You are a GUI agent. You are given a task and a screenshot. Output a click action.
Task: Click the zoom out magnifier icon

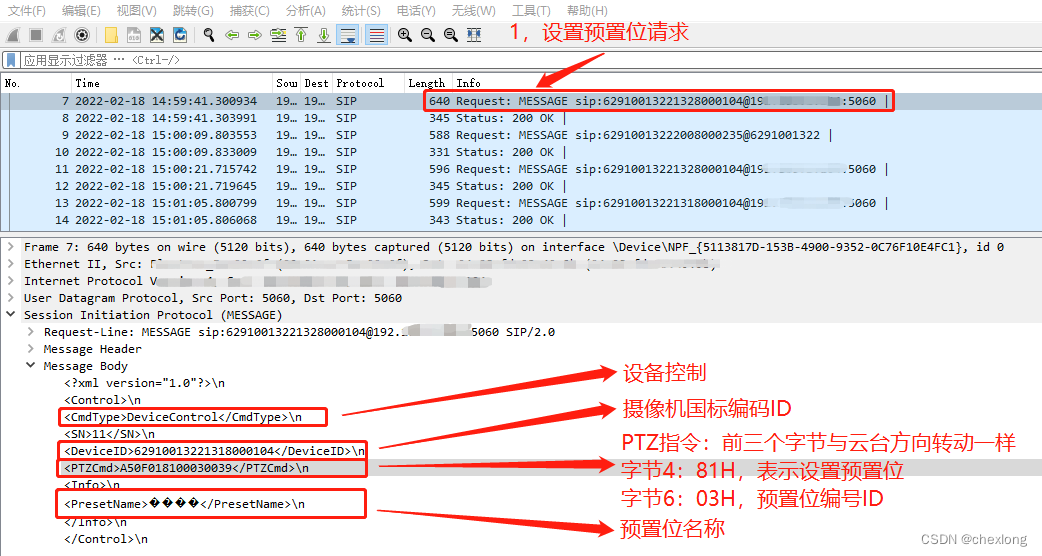(428, 35)
